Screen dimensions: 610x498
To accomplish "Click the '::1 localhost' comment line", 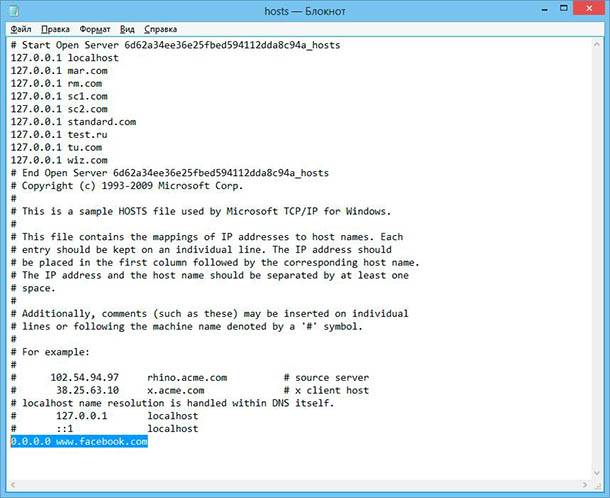I will [105, 429].
